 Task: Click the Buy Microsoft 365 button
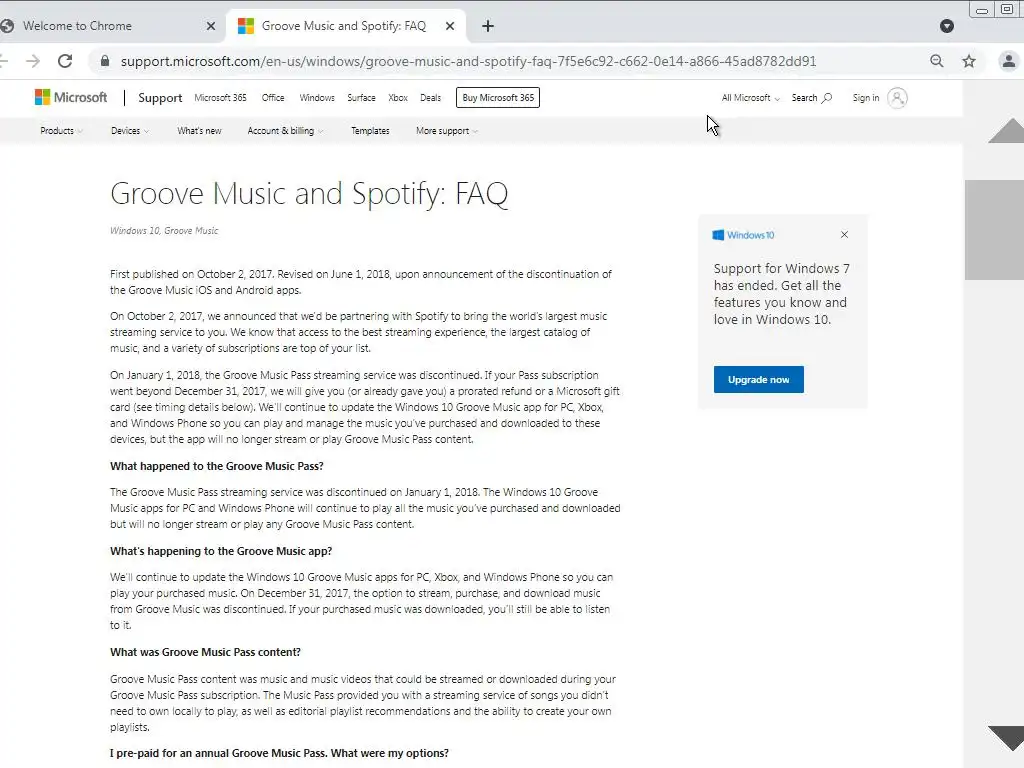tap(498, 98)
